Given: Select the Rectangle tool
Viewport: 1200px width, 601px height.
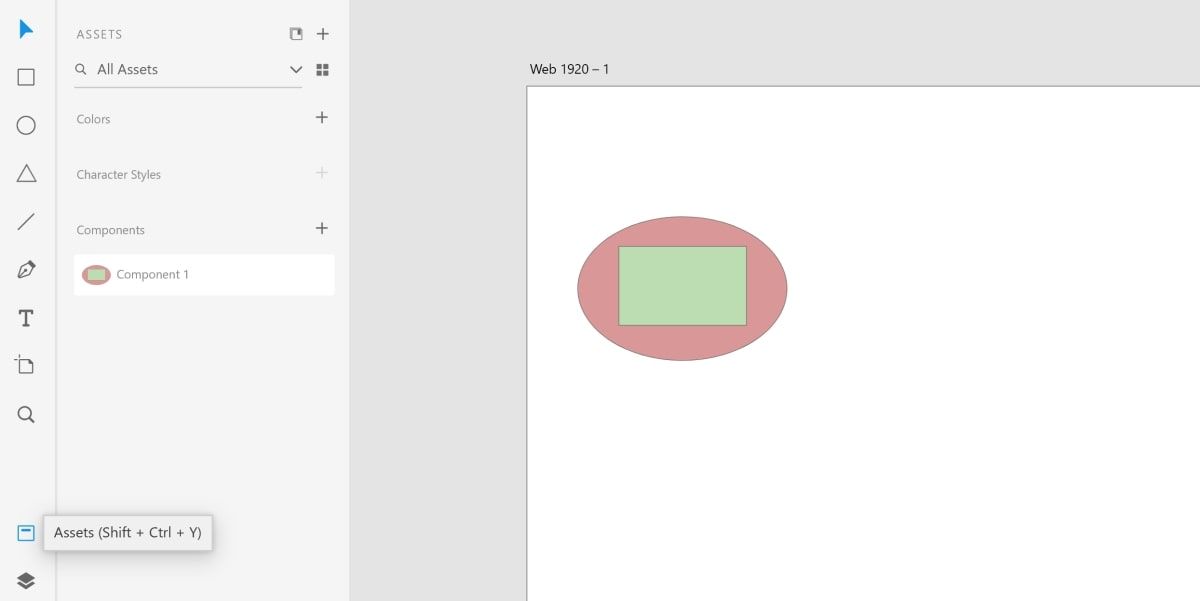Looking at the screenshot, I should coord(26,77).
